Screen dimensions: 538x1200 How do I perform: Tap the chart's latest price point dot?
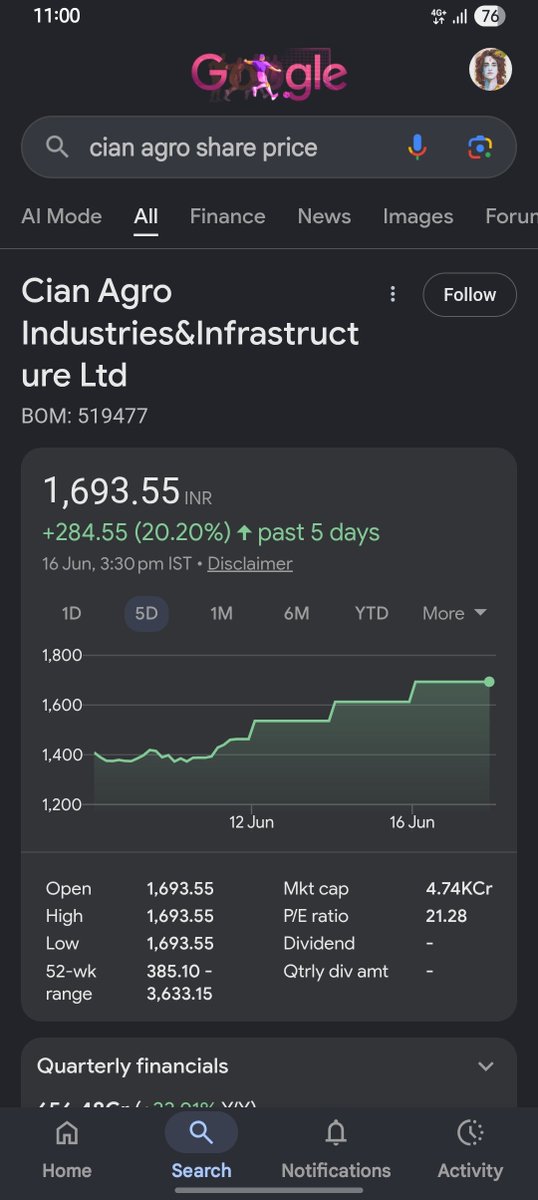(489, 682)
